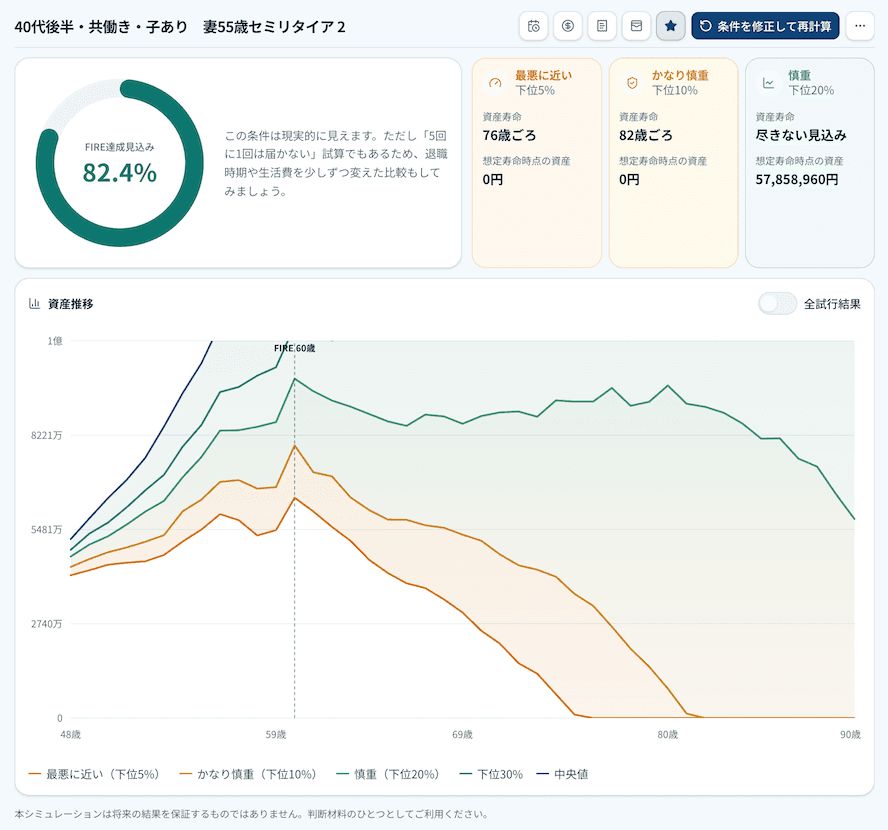Image resolution: width=888 pixels, height=830 pixels.
Task: Click the 90歳 x-axis label
Action: coord(850,734)
